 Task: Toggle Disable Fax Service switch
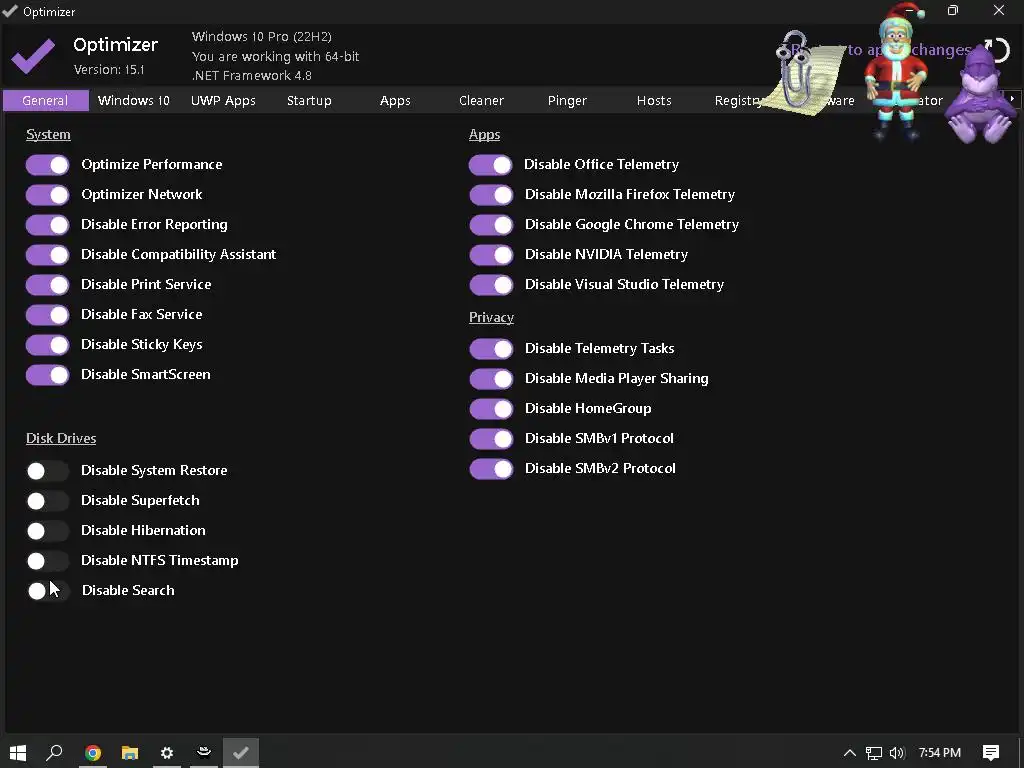48,315
